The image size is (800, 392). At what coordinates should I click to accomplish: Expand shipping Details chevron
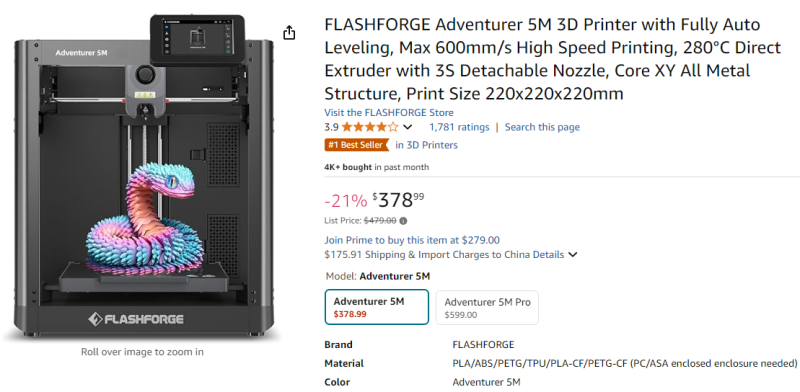(x=572, y=255)
